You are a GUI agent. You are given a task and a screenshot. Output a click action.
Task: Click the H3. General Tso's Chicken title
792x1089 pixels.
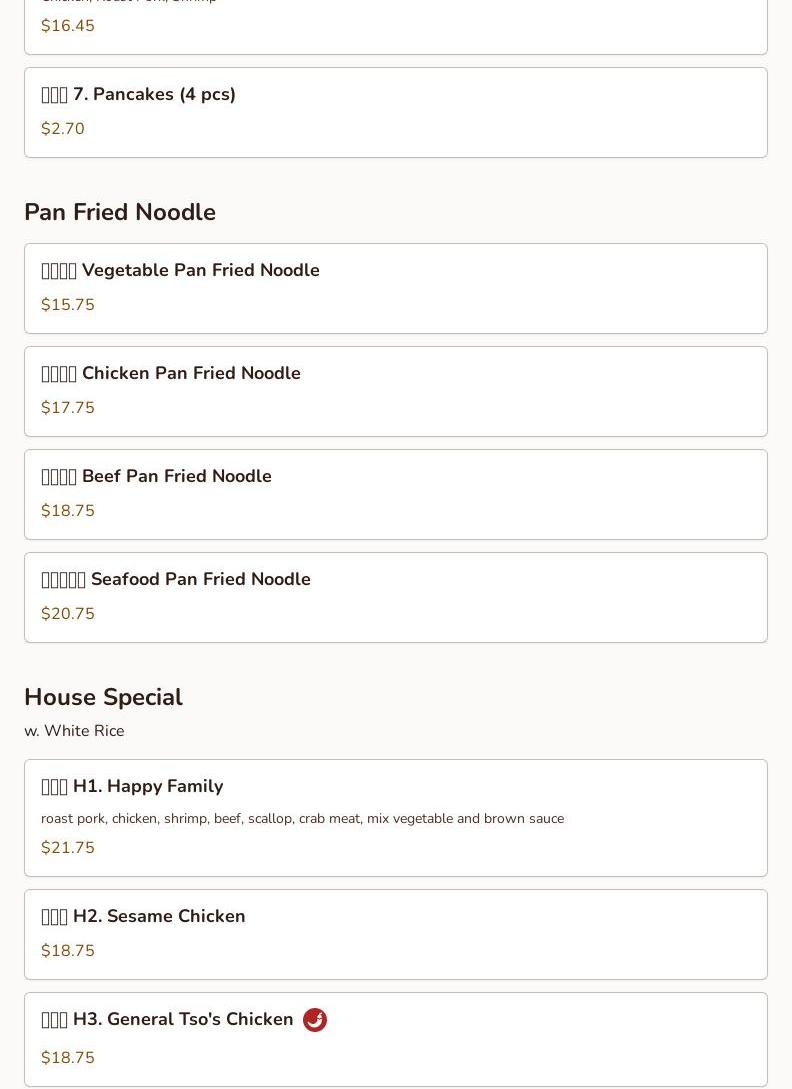[167, 1020]
